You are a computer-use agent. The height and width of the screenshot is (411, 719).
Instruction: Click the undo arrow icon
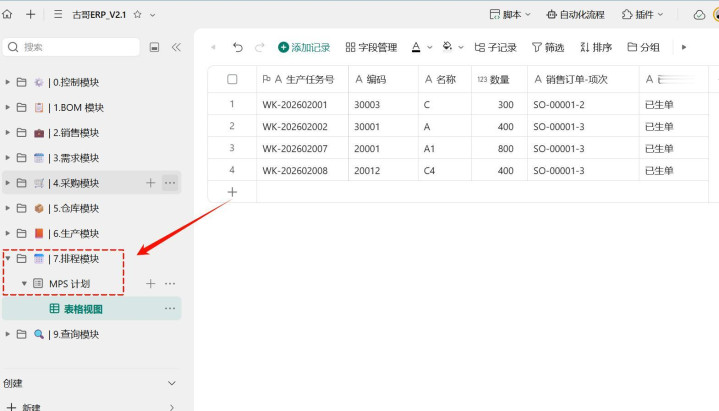[x=237, y=47]
